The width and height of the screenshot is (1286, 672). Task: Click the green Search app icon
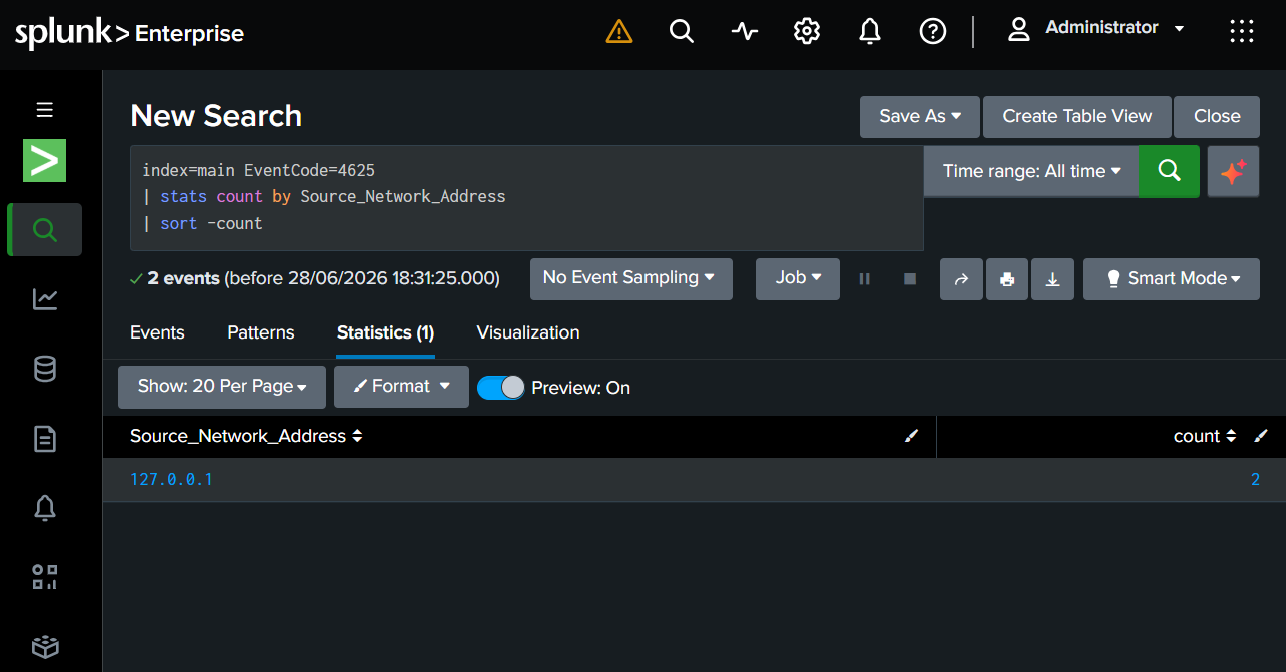click(x=44, y=160)
